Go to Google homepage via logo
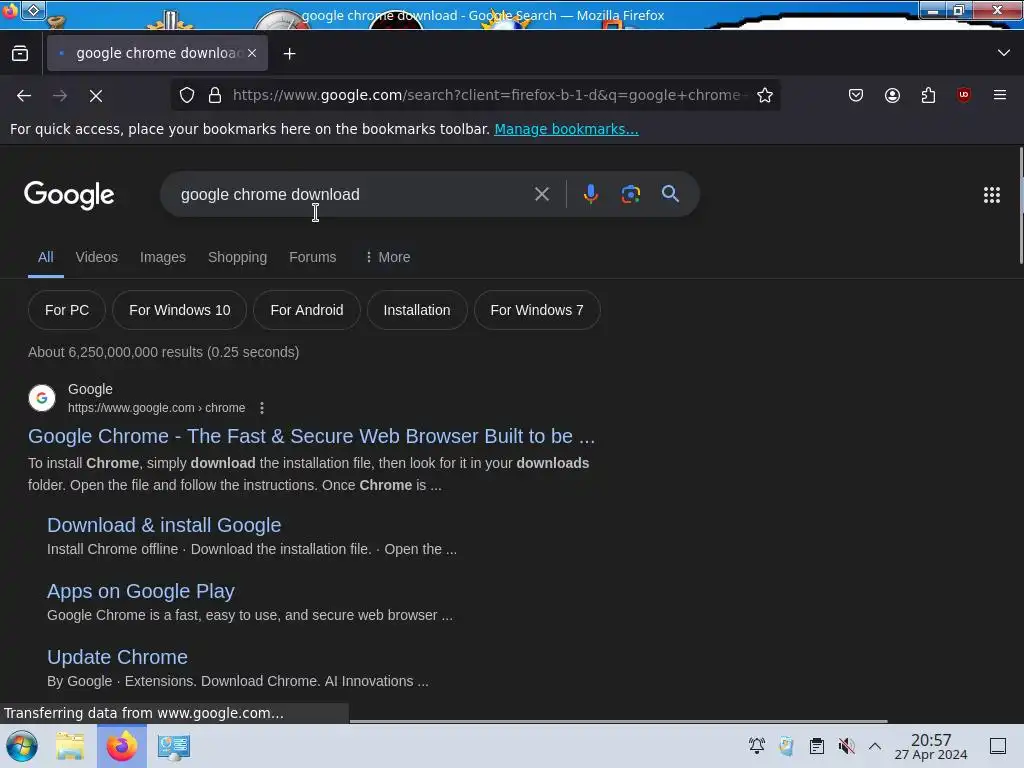 (69, 195)
